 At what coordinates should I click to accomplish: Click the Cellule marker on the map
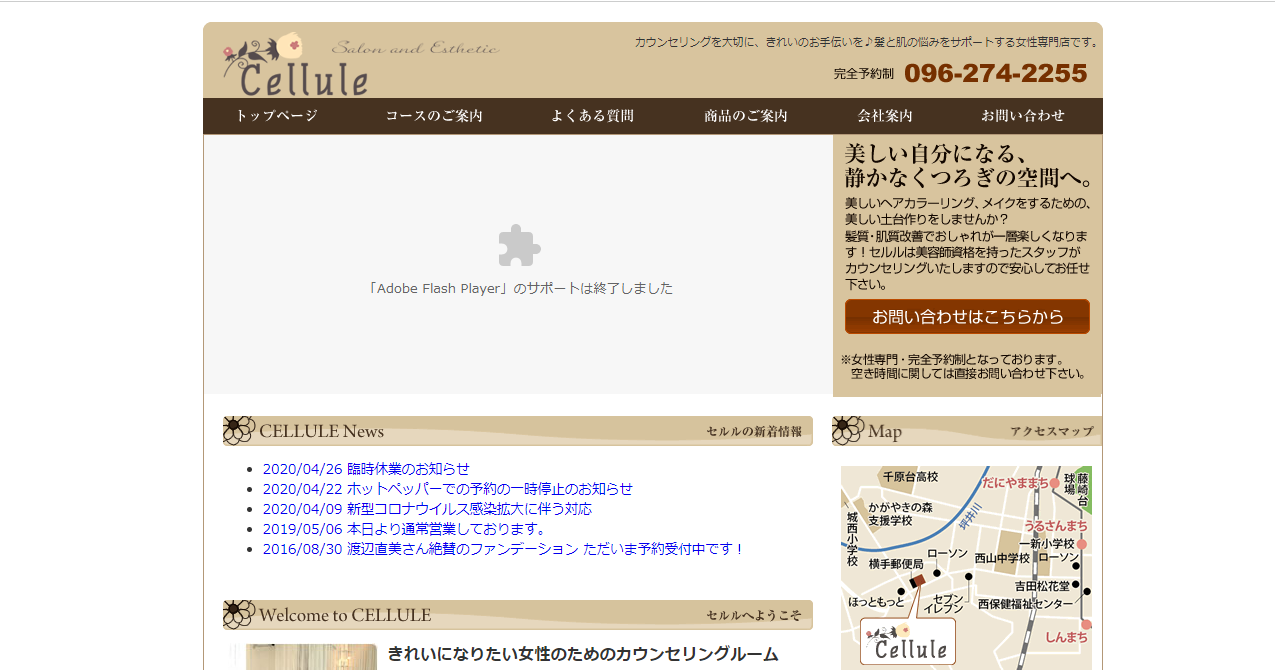908,641
